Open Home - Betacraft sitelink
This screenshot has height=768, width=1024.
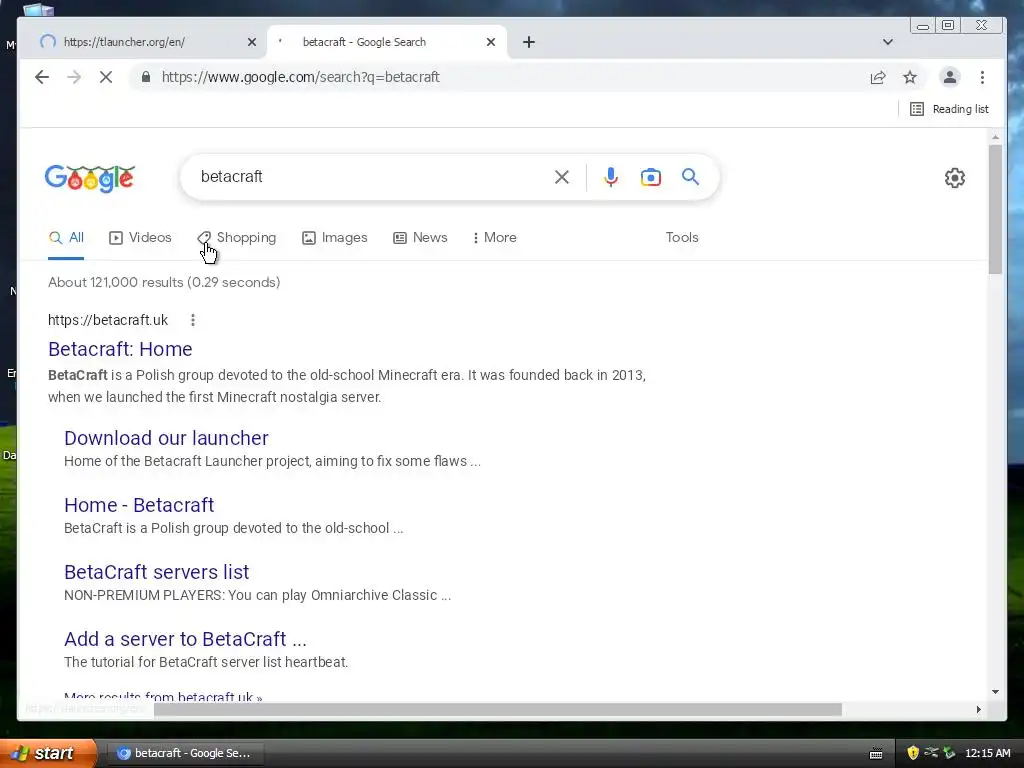(x=139, y=505)
